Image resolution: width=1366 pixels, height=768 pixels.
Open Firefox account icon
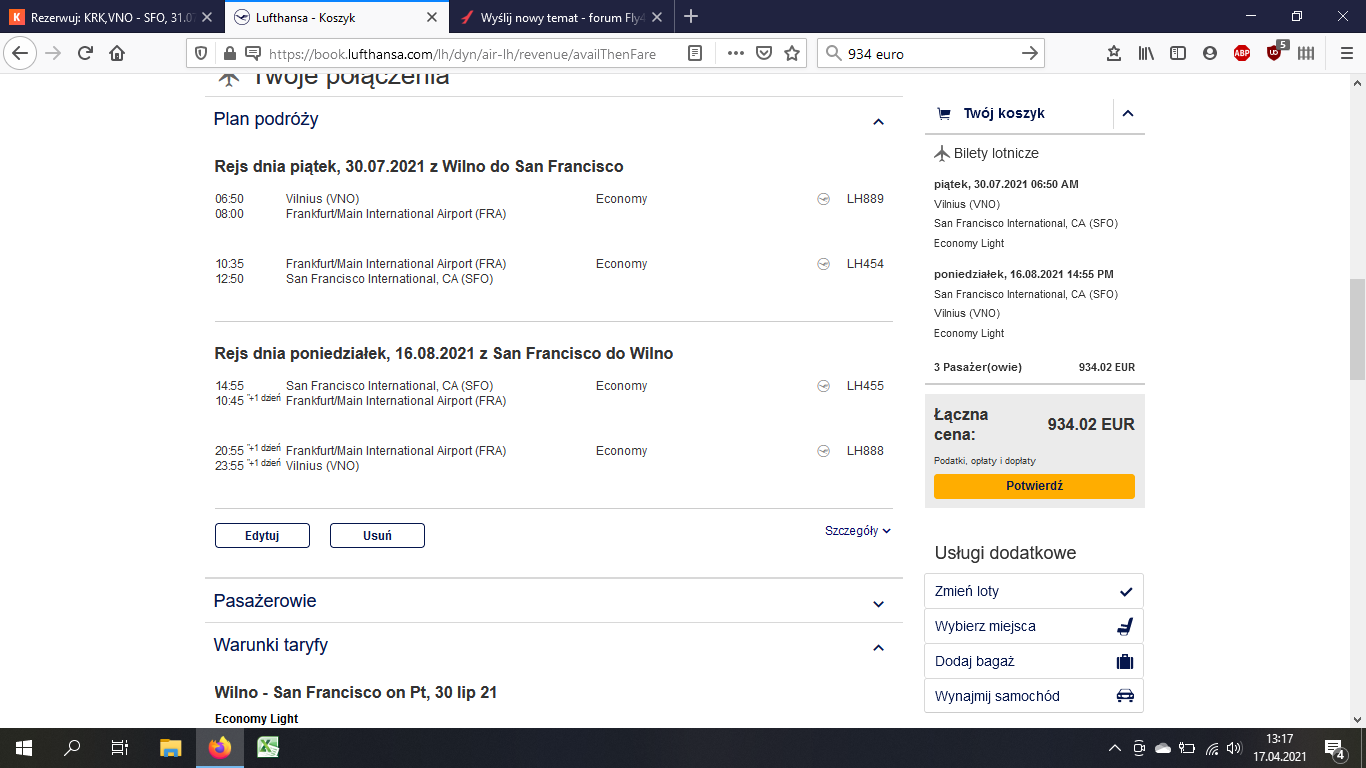click(x=1210, y=54)
